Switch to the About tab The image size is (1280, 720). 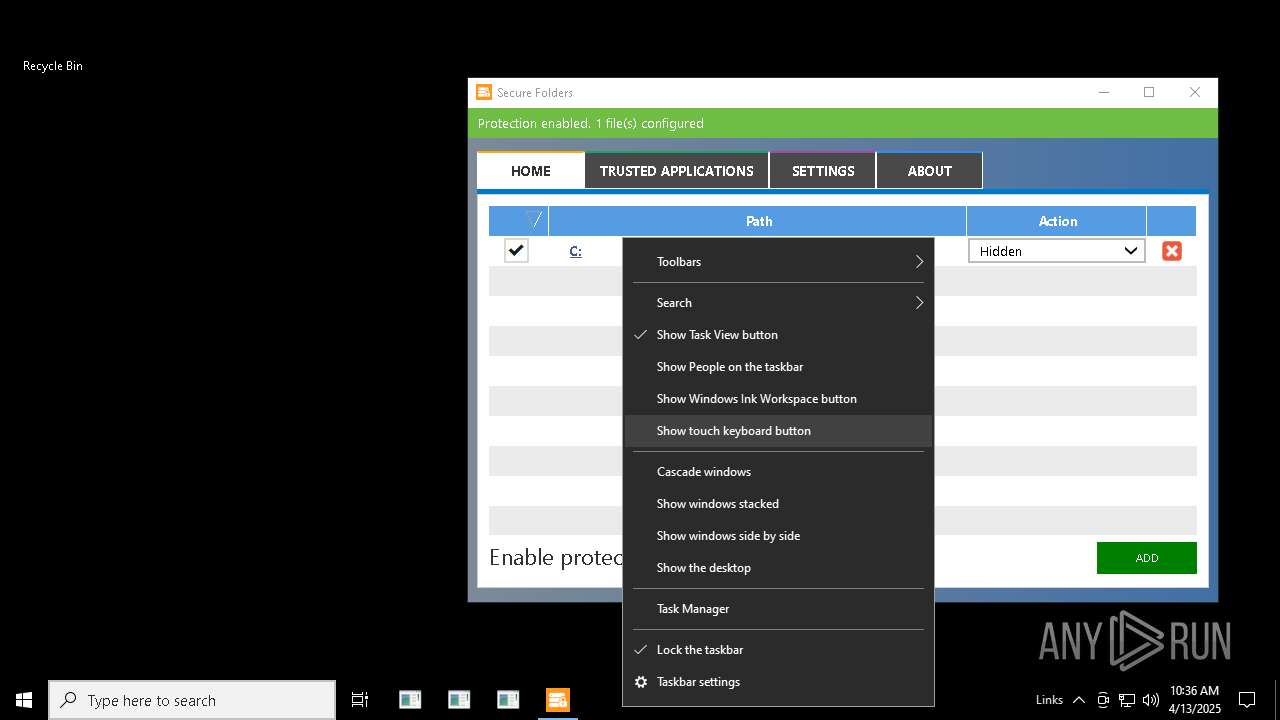click(x=930, y=171)
